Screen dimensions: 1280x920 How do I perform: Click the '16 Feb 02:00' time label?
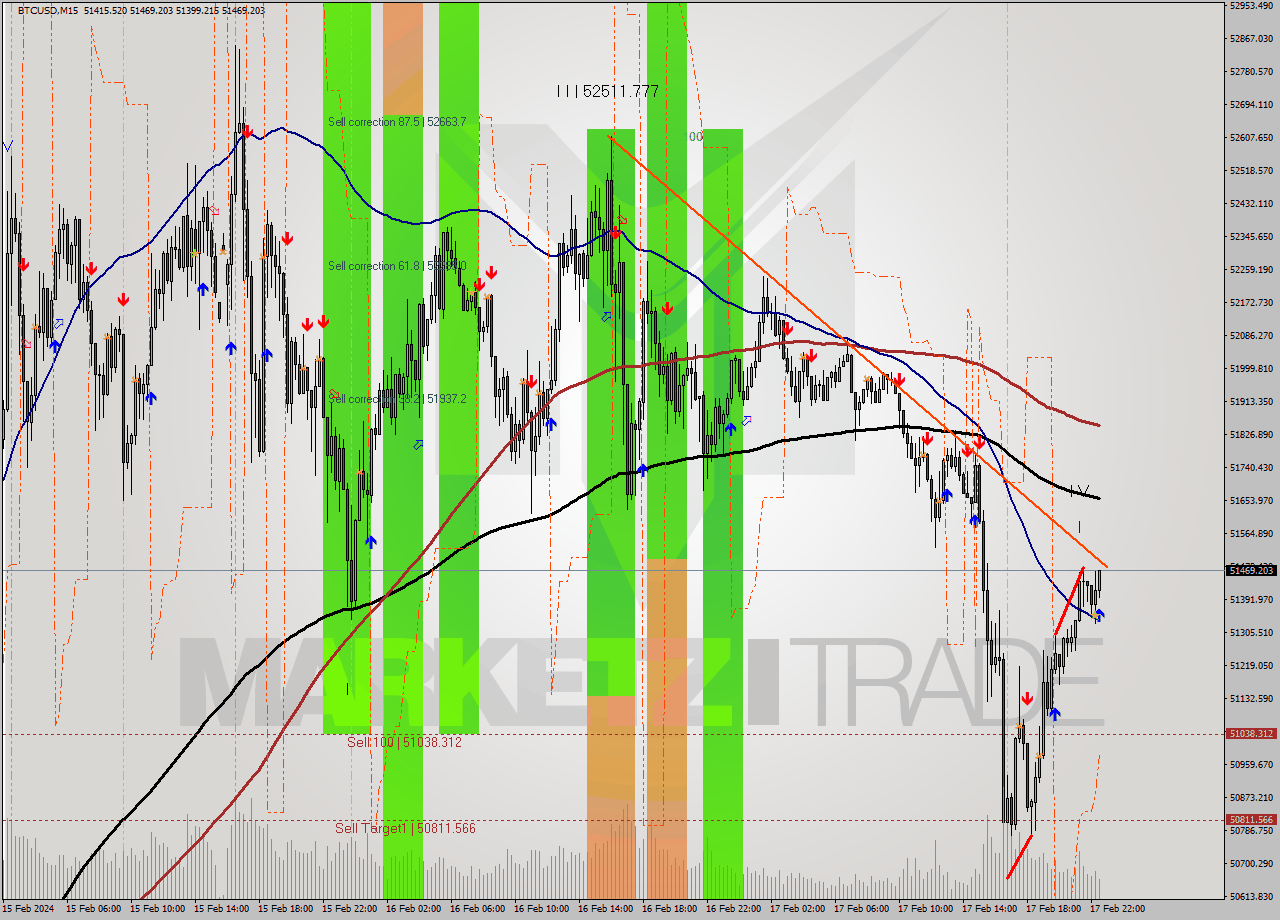coord(413,910)
